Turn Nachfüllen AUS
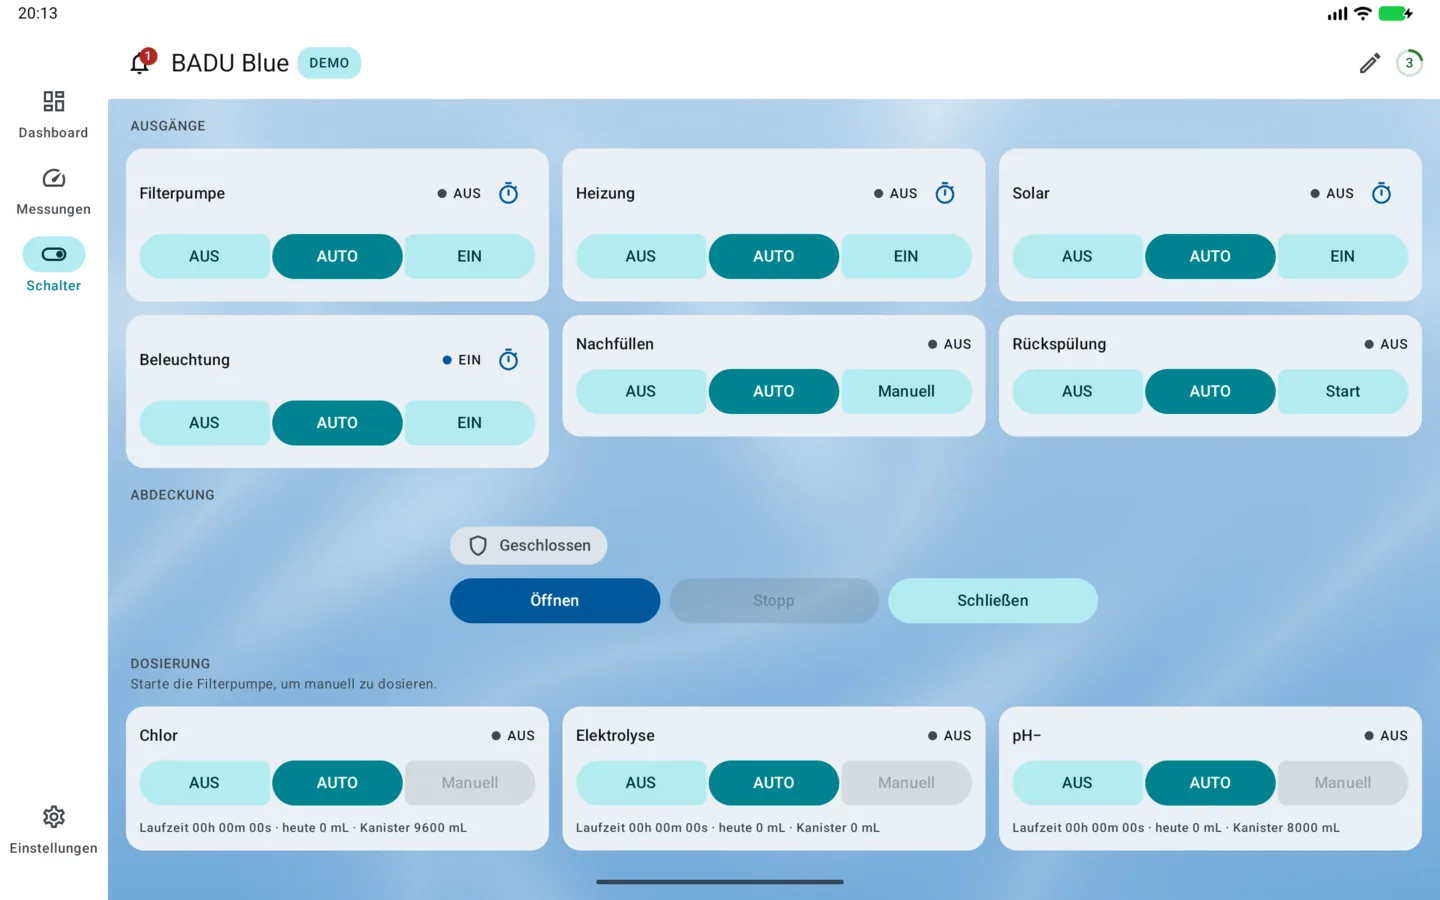 [640, 391]
